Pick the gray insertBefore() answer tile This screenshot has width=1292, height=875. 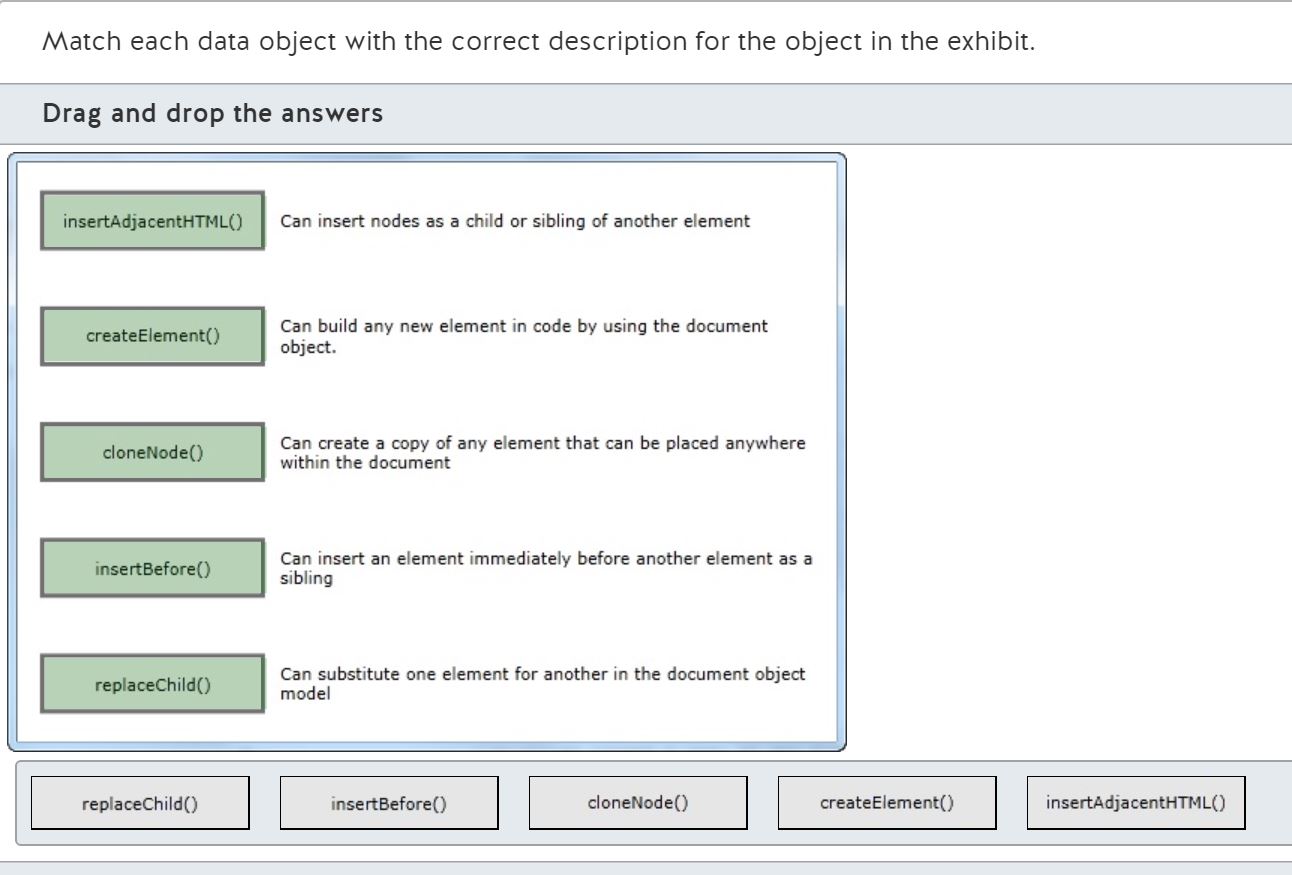point(388,803)
